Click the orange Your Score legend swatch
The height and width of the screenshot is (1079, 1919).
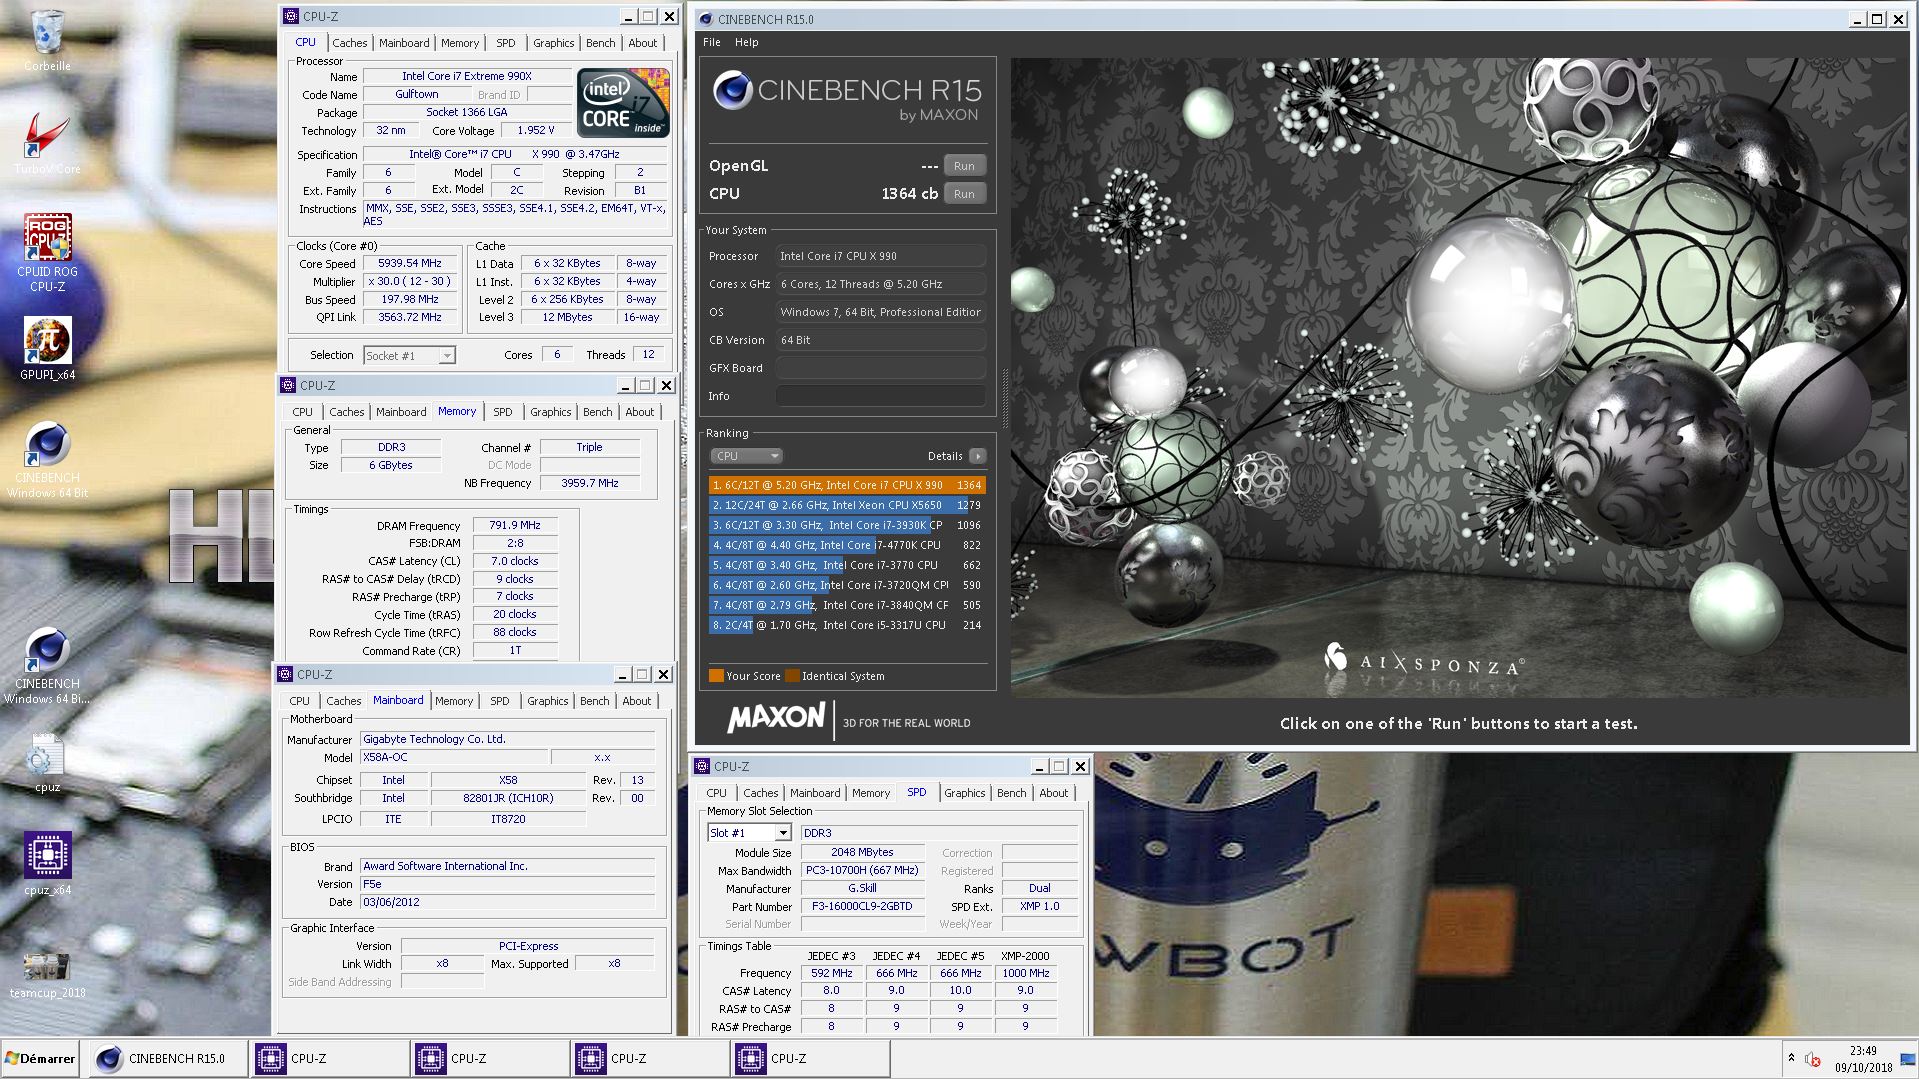pos(716,676)
